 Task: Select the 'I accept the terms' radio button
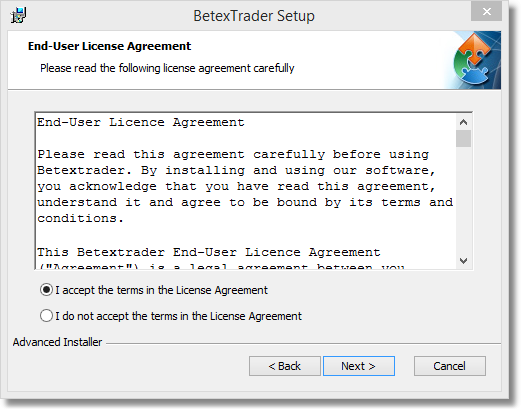pyautogui.click(x=46, y=290)
